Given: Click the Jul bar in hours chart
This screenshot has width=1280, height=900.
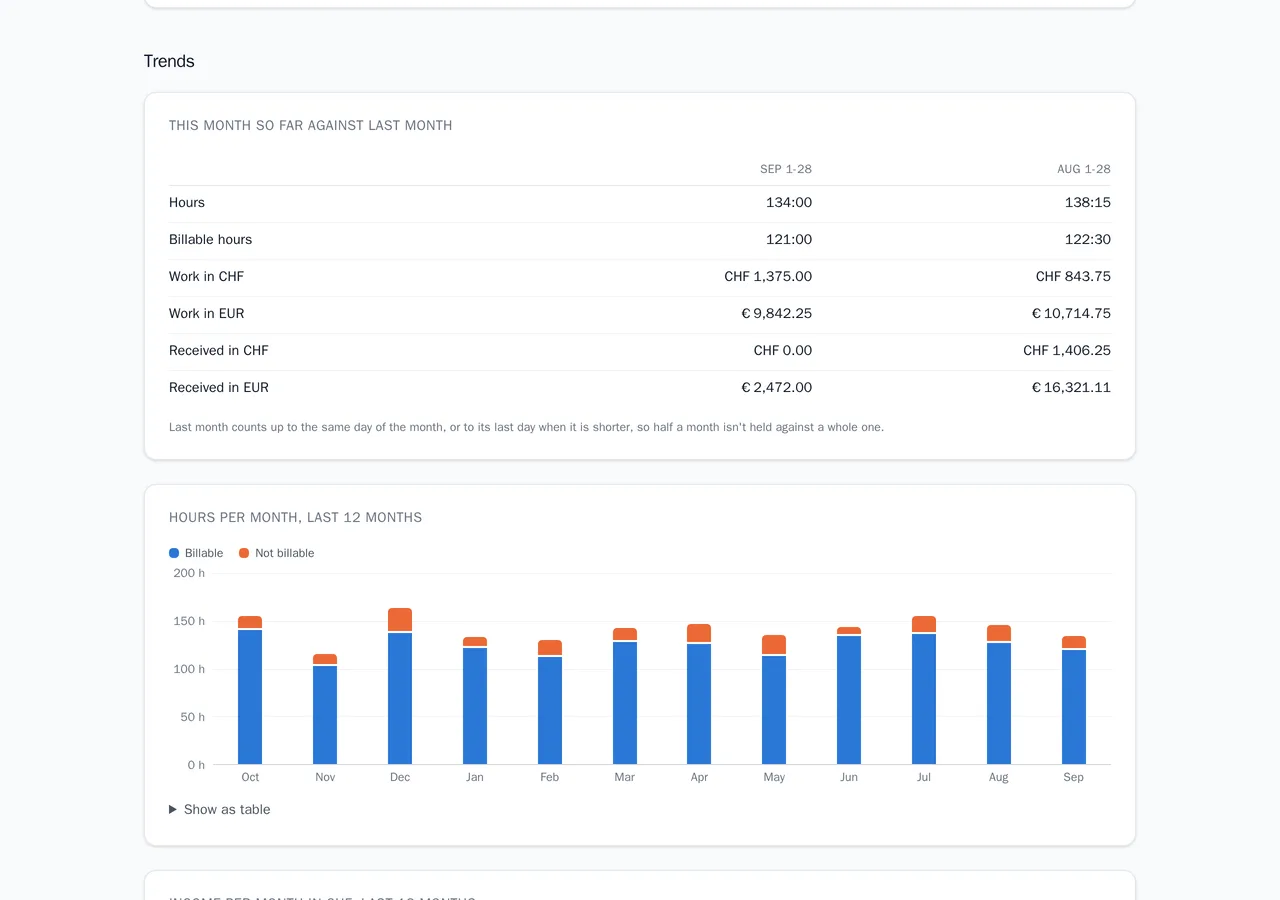Looking at the screenshot, I should (x=924, y=690).
